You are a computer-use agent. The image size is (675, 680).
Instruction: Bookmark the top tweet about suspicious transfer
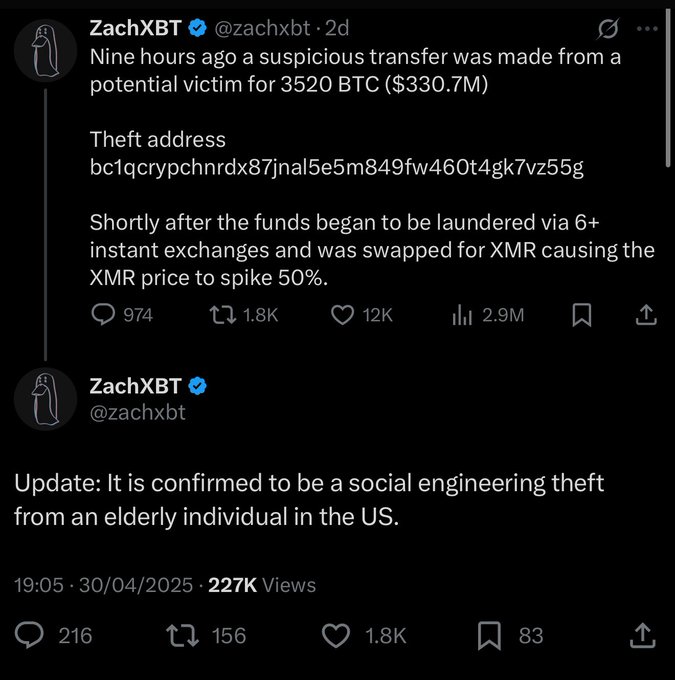581,315
